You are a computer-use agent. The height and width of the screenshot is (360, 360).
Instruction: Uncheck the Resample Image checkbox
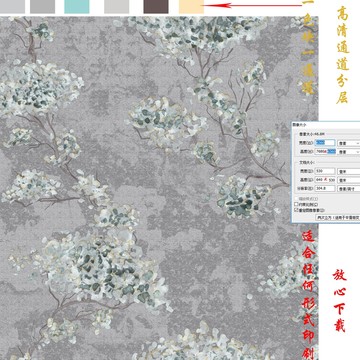coord(296,210)
